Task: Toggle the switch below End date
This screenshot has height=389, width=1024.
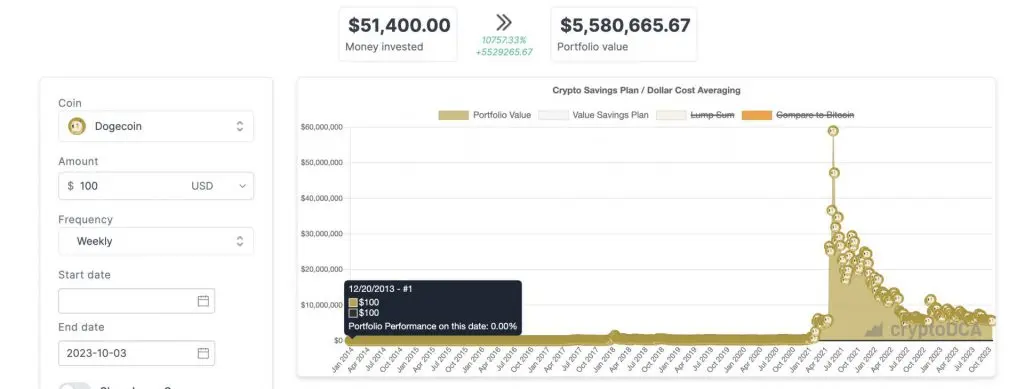Action: (74, 386)
